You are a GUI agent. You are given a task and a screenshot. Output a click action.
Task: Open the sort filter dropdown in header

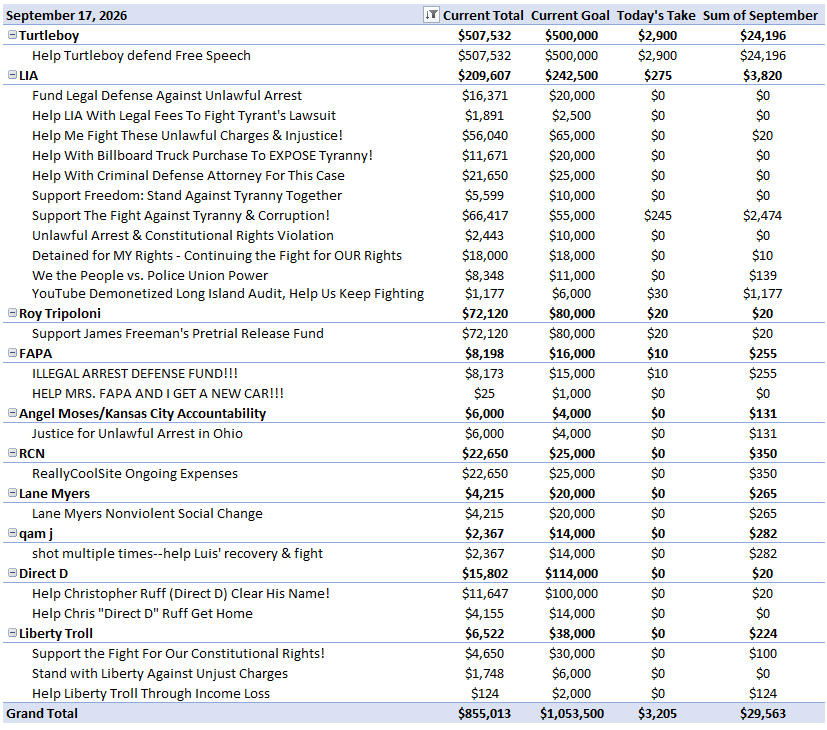pyautogui.click(x=431, y=15)
